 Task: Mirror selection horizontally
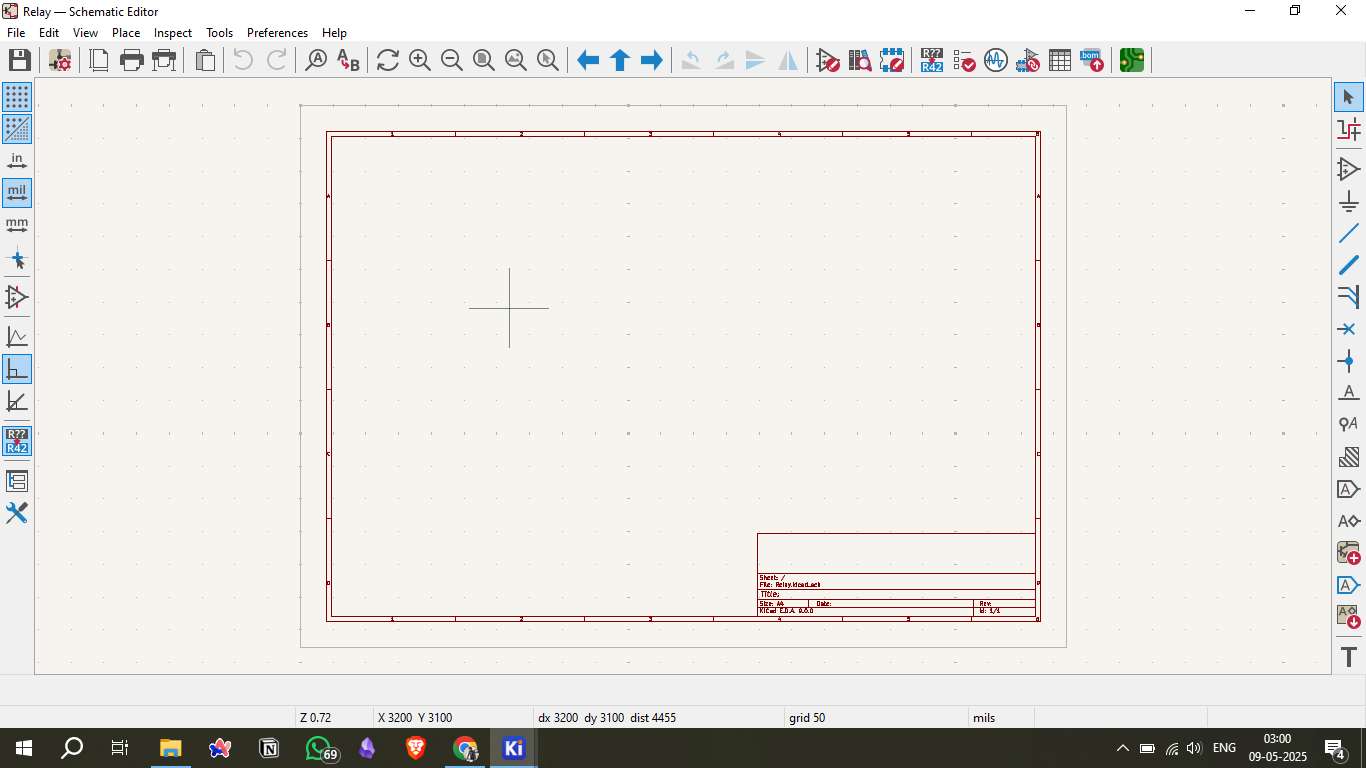point(788,60)
